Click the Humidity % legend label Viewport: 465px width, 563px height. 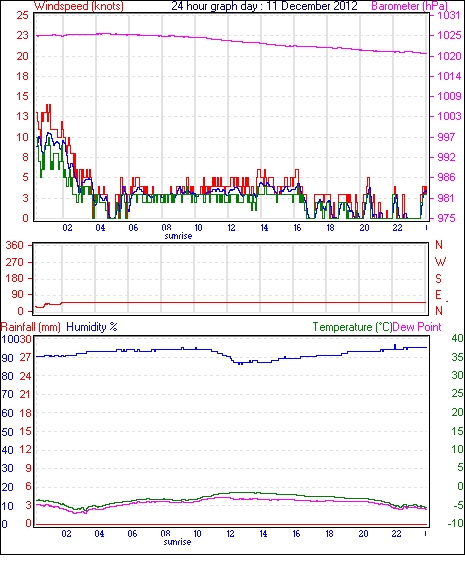(x=92, y=327)
